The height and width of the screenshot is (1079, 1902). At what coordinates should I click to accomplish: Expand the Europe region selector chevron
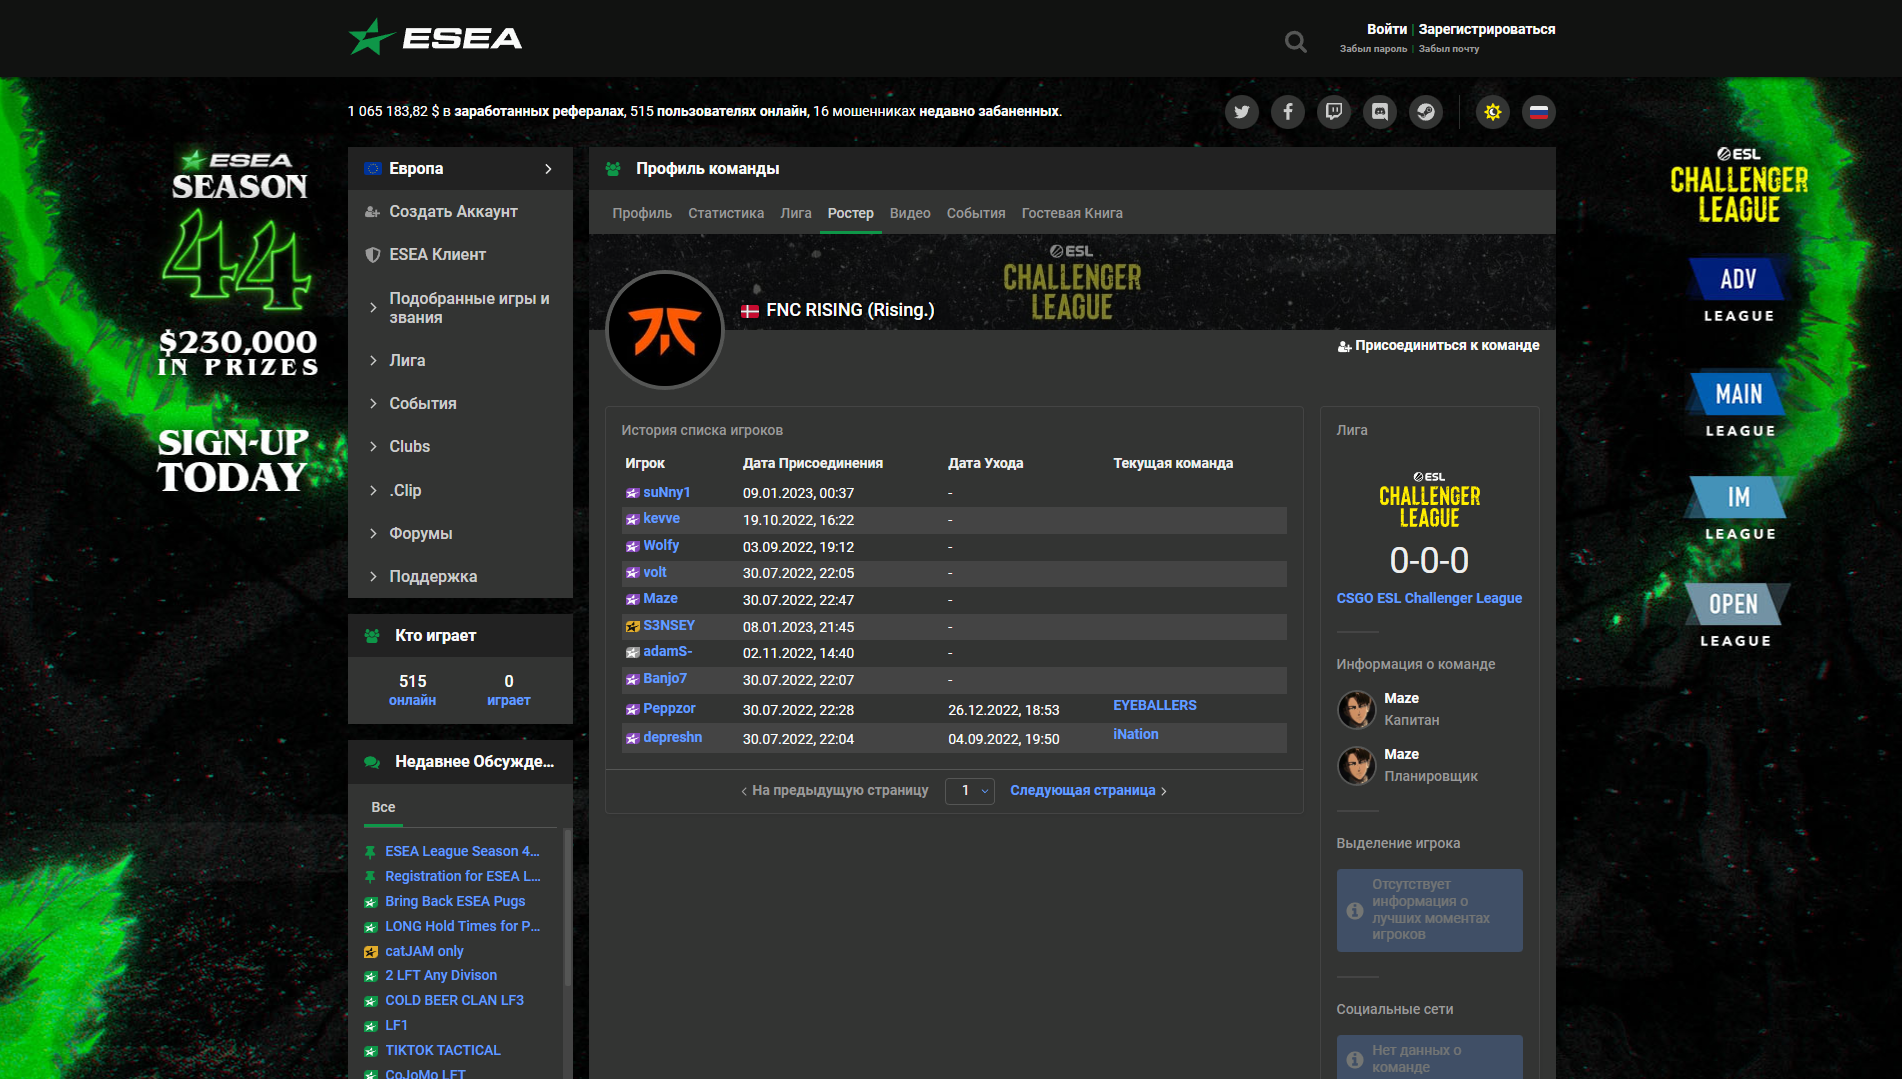coord(548,169)
